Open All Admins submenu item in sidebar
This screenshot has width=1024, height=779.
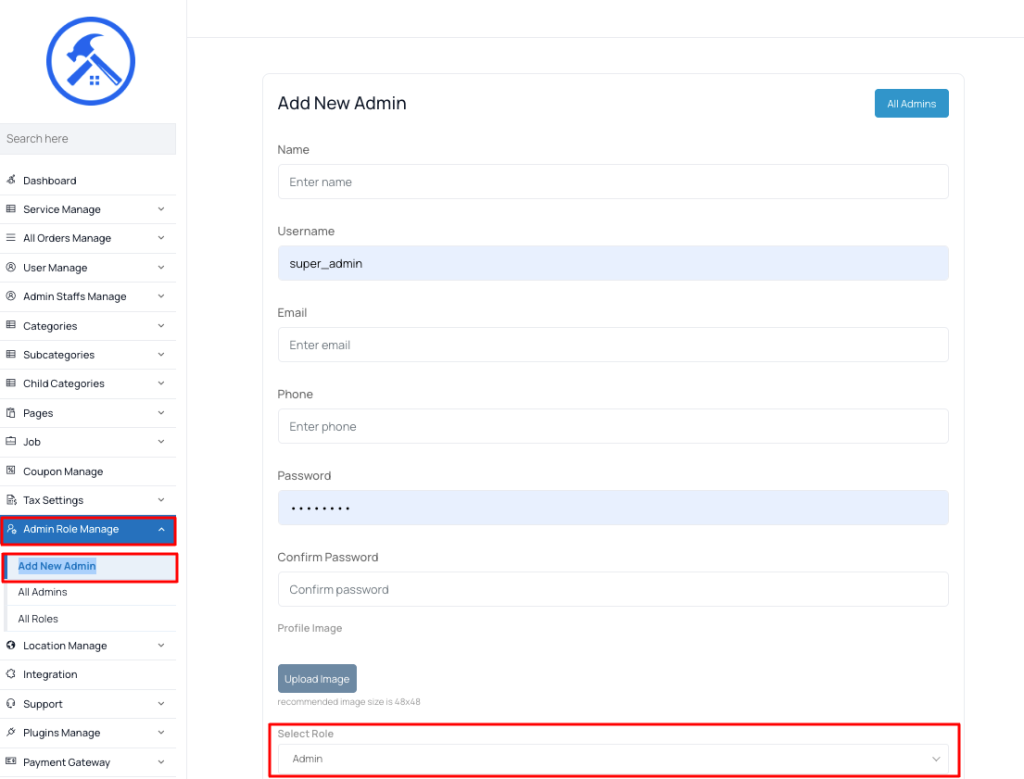(91, 592)
